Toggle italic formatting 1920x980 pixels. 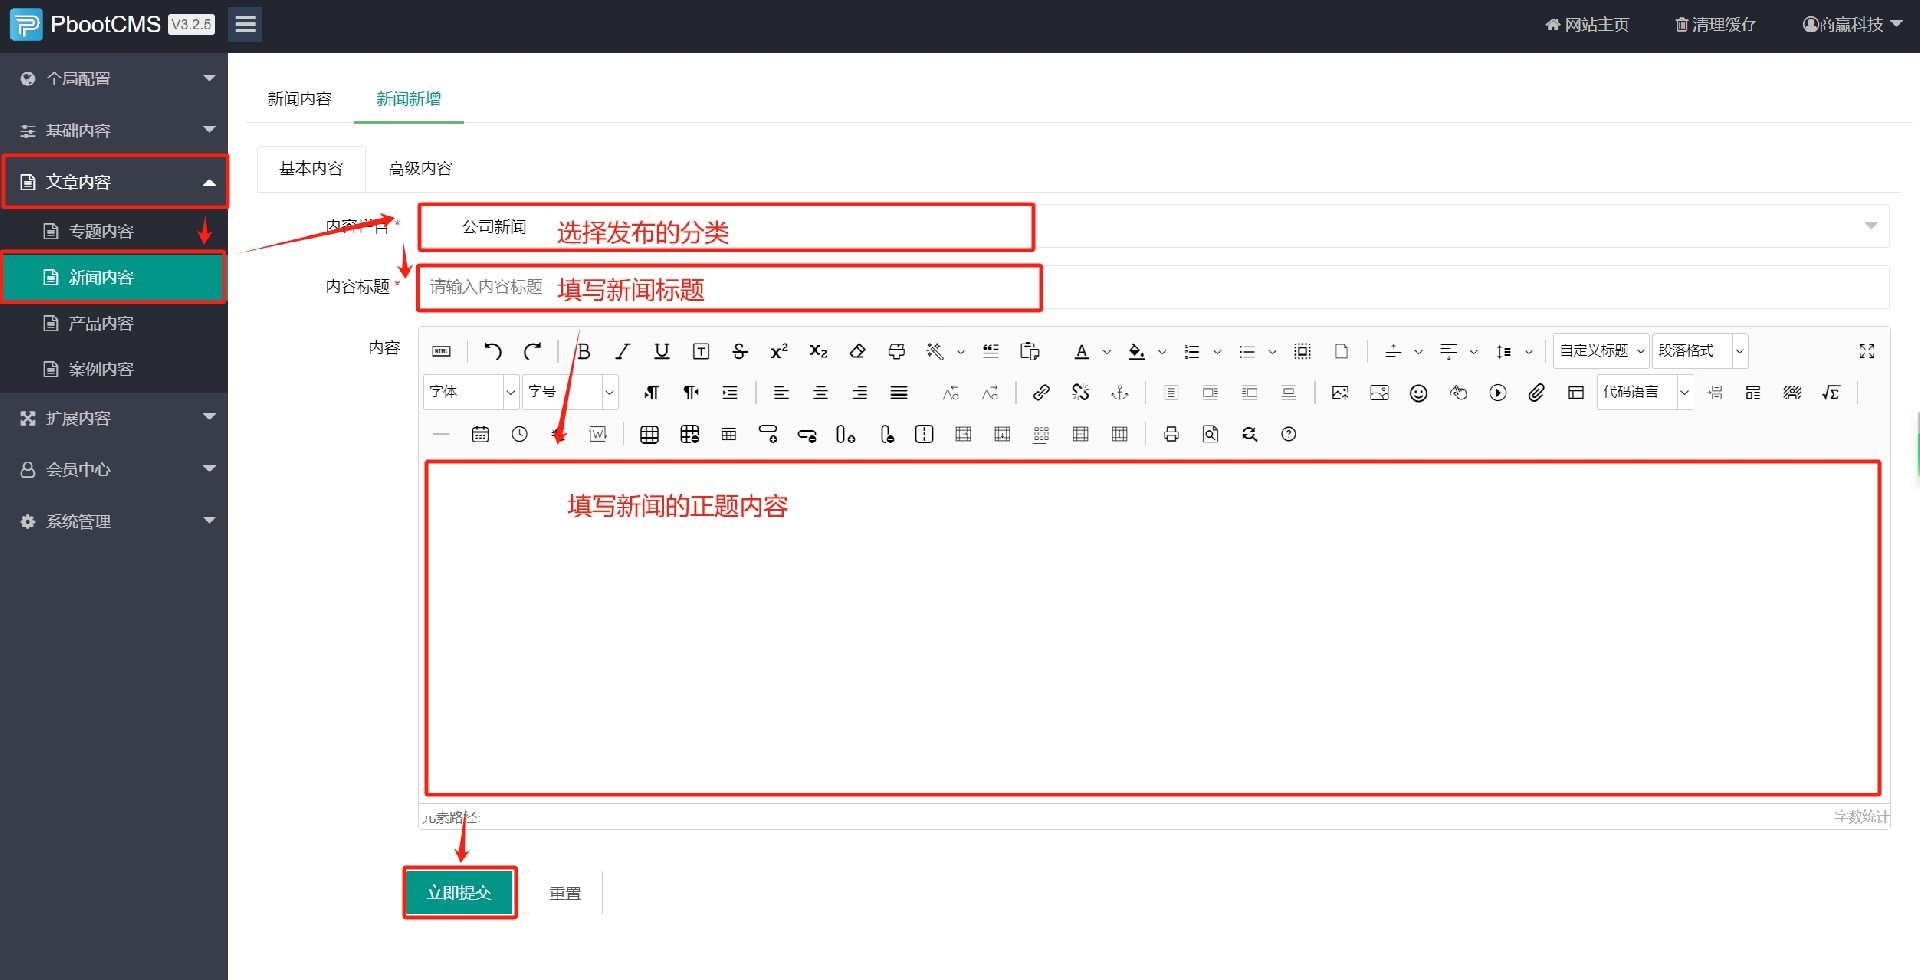622,351
